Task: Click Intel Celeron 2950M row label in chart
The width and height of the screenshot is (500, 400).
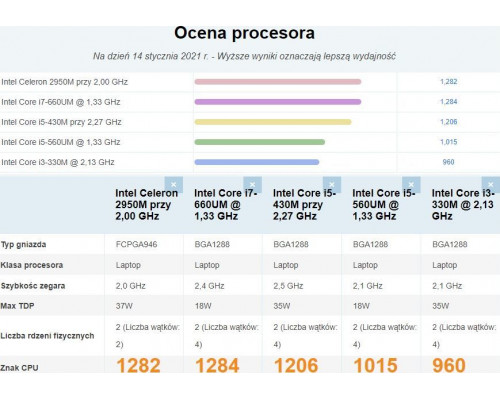Action: click(x=65, y=82)
